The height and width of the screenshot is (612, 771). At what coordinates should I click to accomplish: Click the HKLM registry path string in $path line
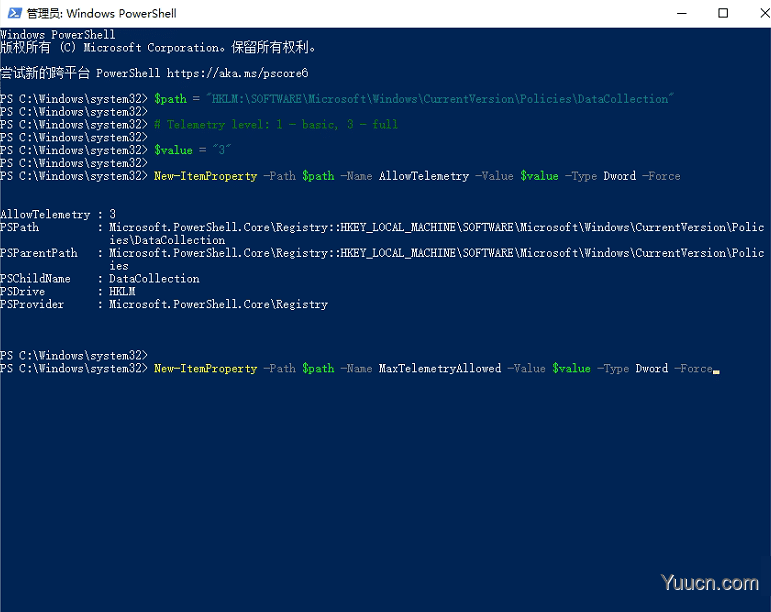441,99
